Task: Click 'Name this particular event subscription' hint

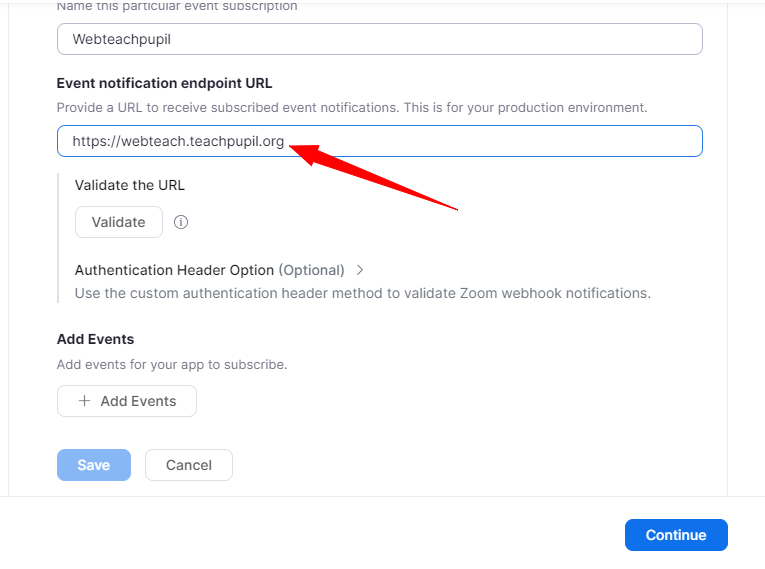Action: click(177, 7)
